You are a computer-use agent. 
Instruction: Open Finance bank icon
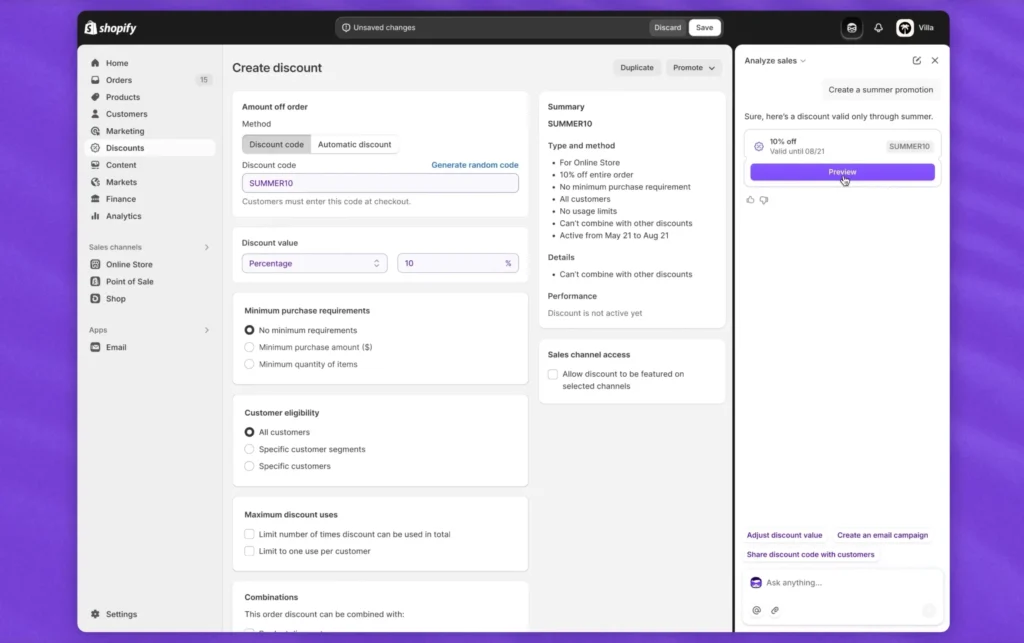point(95,199)
